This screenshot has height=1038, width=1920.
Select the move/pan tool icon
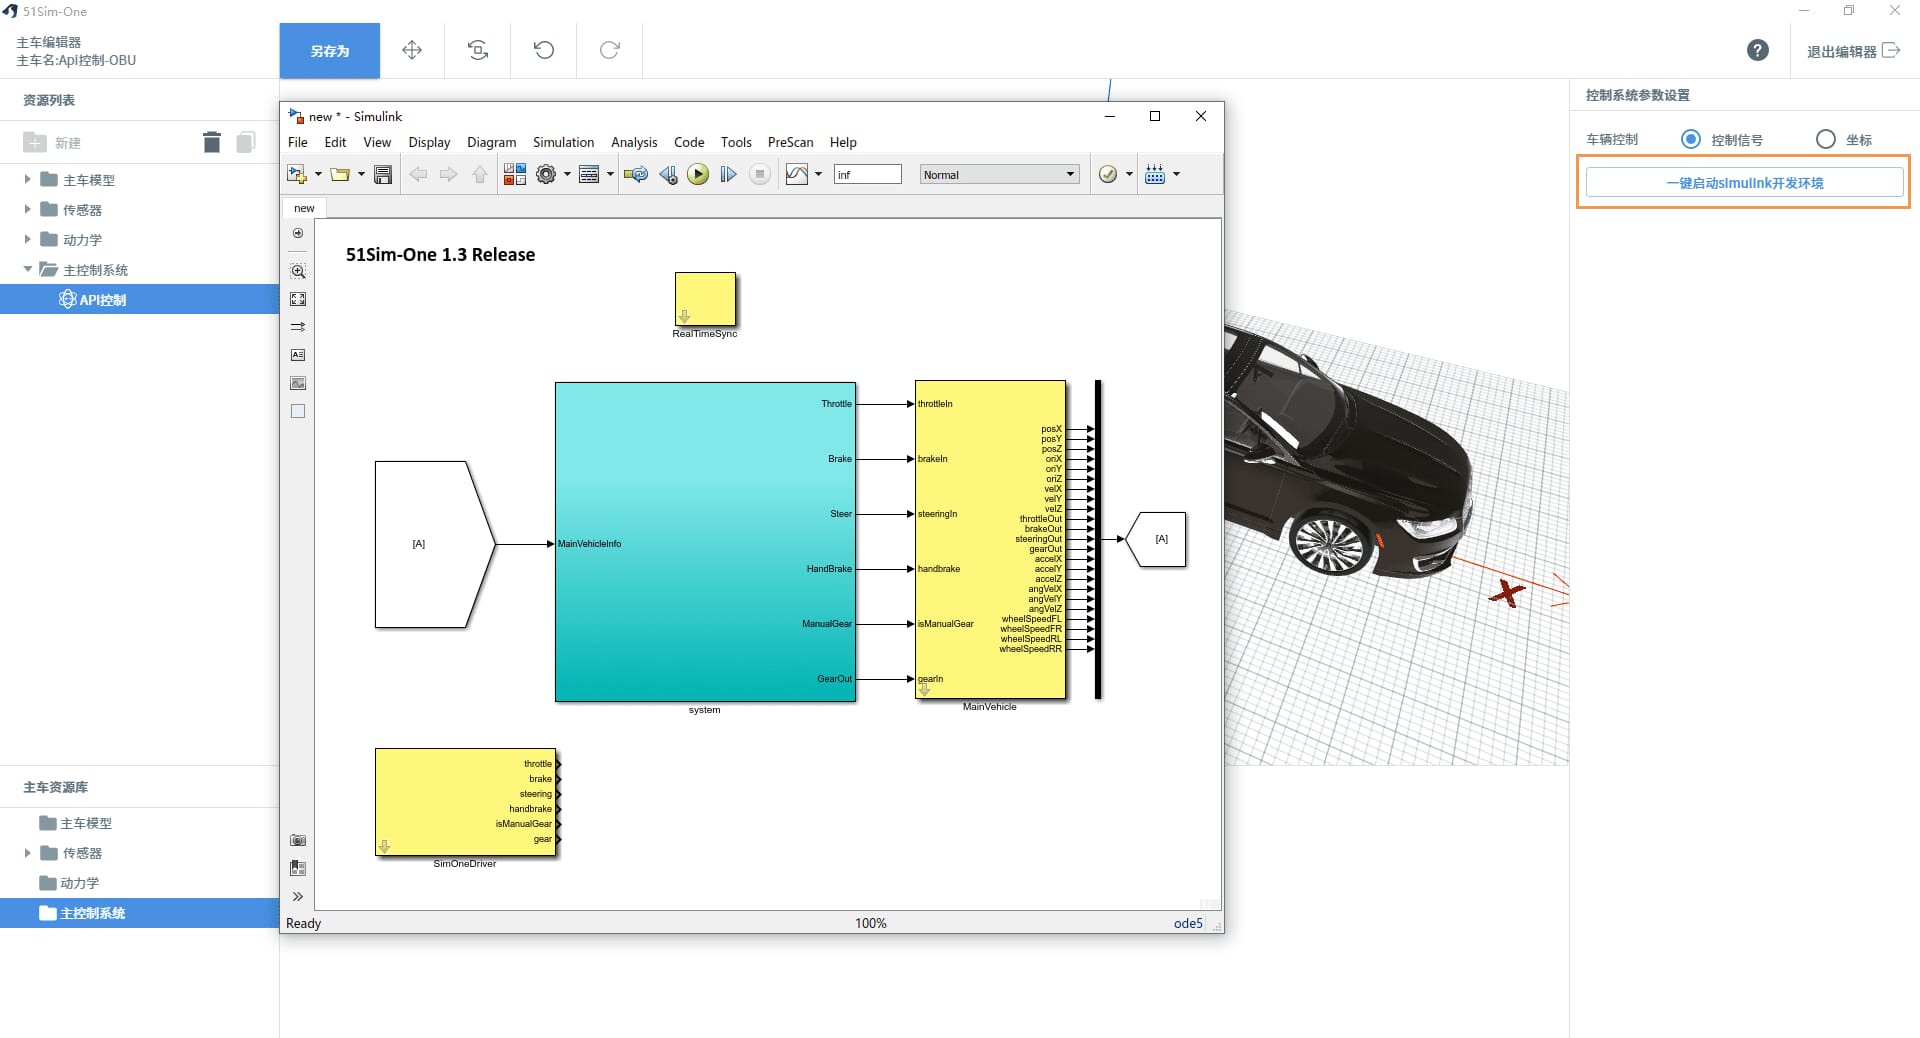click(412, 50)
